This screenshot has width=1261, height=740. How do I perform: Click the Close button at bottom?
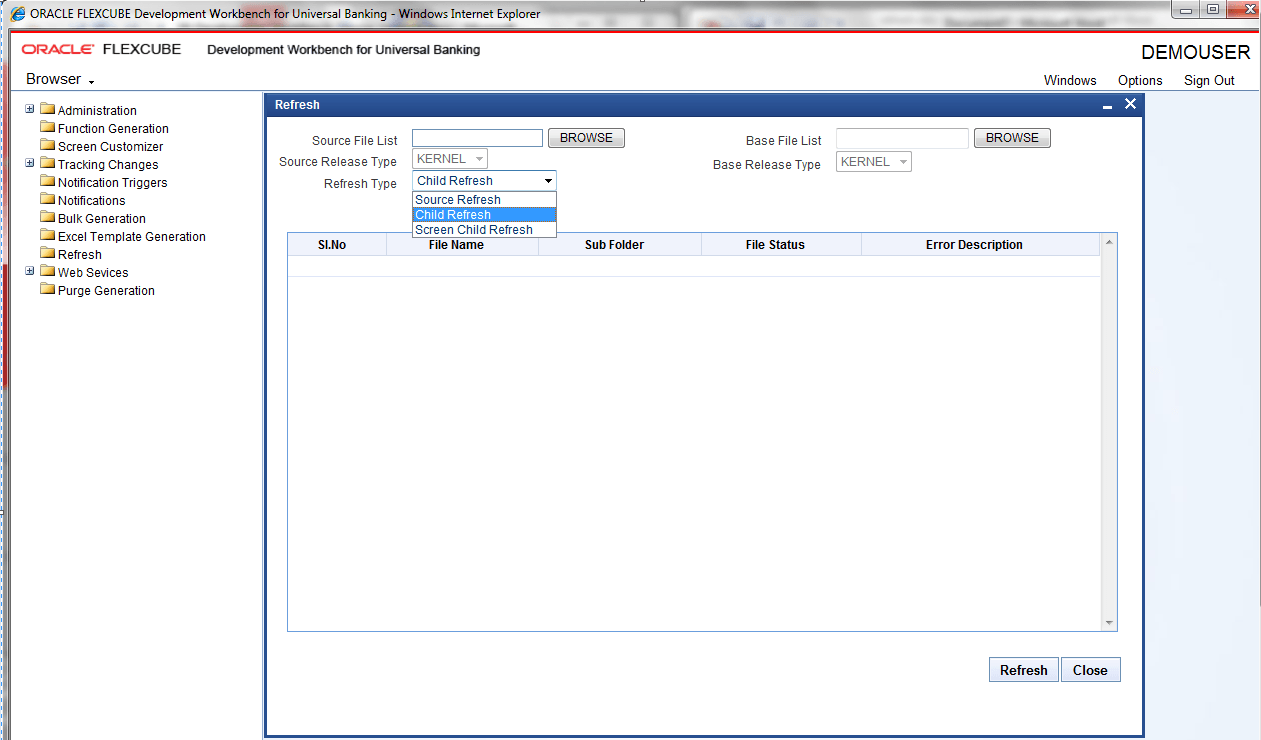1090,670
